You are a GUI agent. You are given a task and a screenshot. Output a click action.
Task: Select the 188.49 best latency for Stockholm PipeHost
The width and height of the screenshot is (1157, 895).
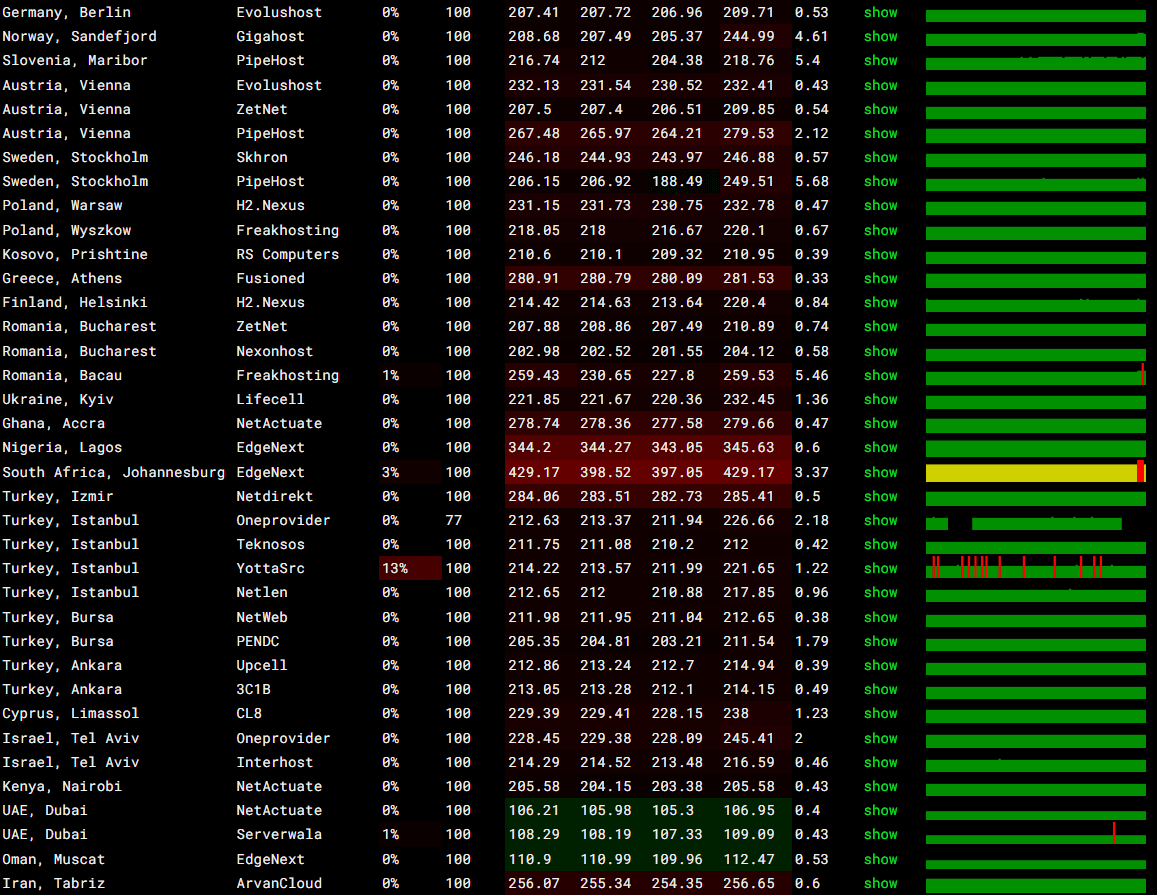pyautogui.click(x=677, y=182)
